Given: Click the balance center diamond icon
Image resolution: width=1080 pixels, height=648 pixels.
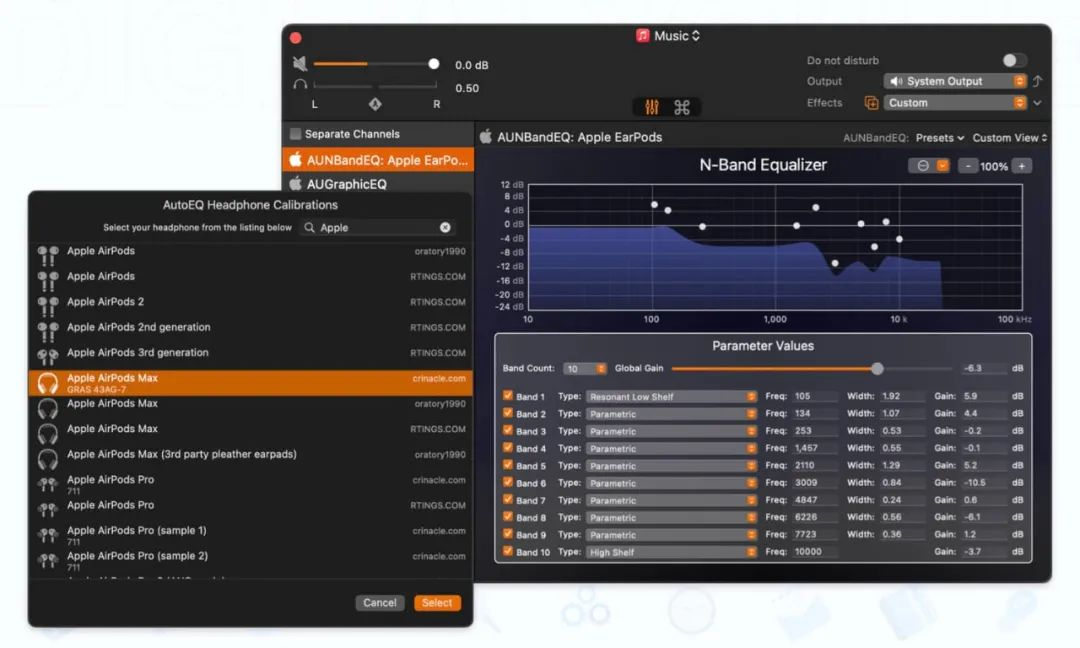Looking at the screenshot, I should pyautogui.click(x=375, y=104).
